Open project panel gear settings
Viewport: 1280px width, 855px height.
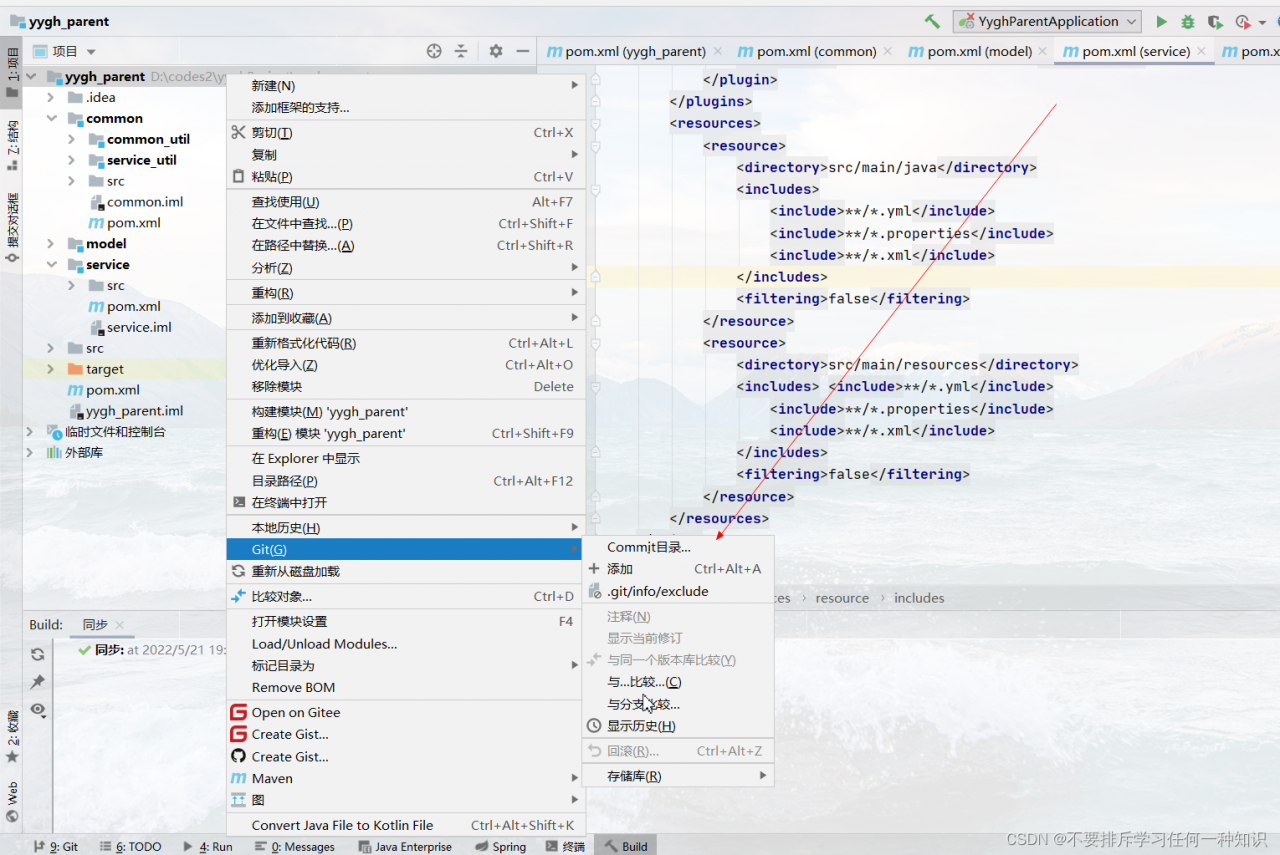click(496, 51)
